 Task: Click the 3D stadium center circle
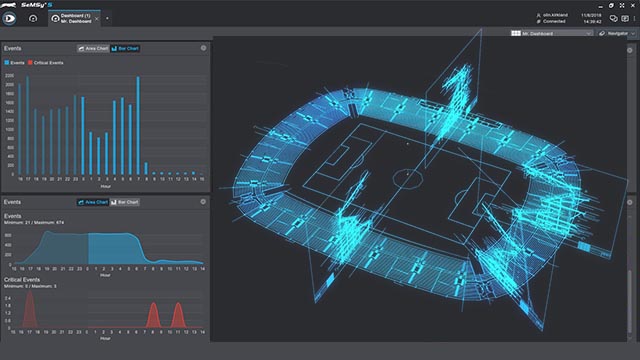407,179
